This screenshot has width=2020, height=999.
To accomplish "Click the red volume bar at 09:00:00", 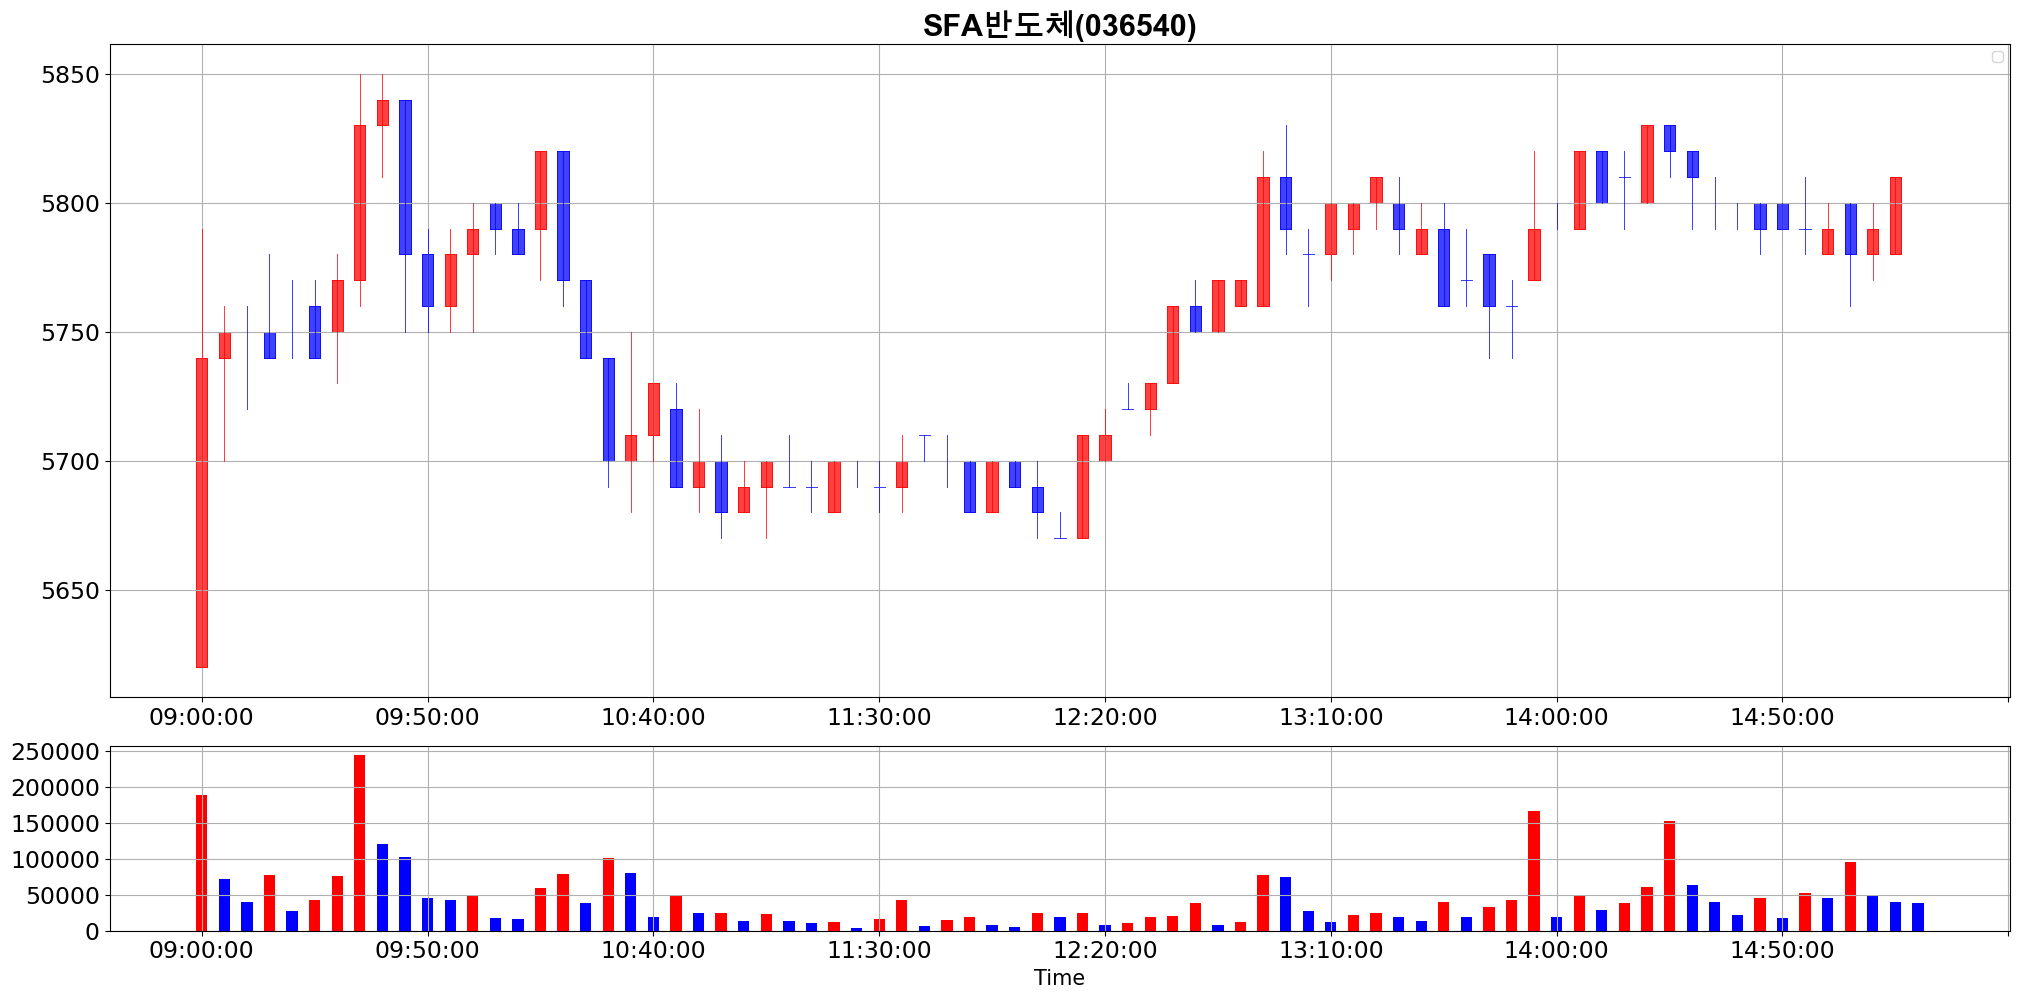I will (202, 863).
